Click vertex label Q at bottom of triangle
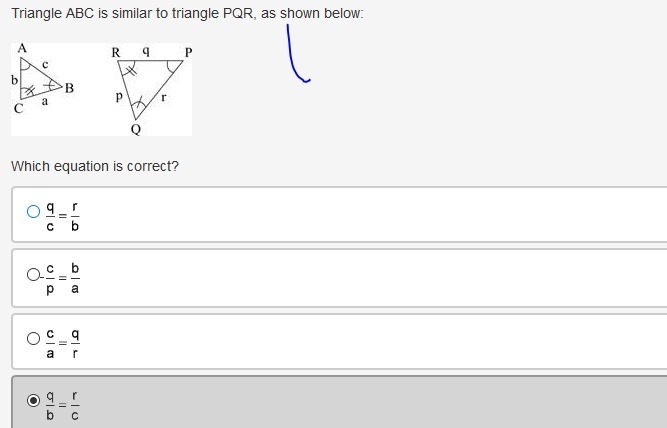The image size is (667, 428). 136,129
